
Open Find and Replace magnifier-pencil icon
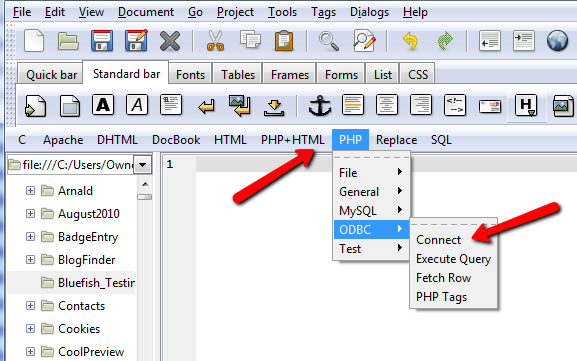tap(364, 40)
